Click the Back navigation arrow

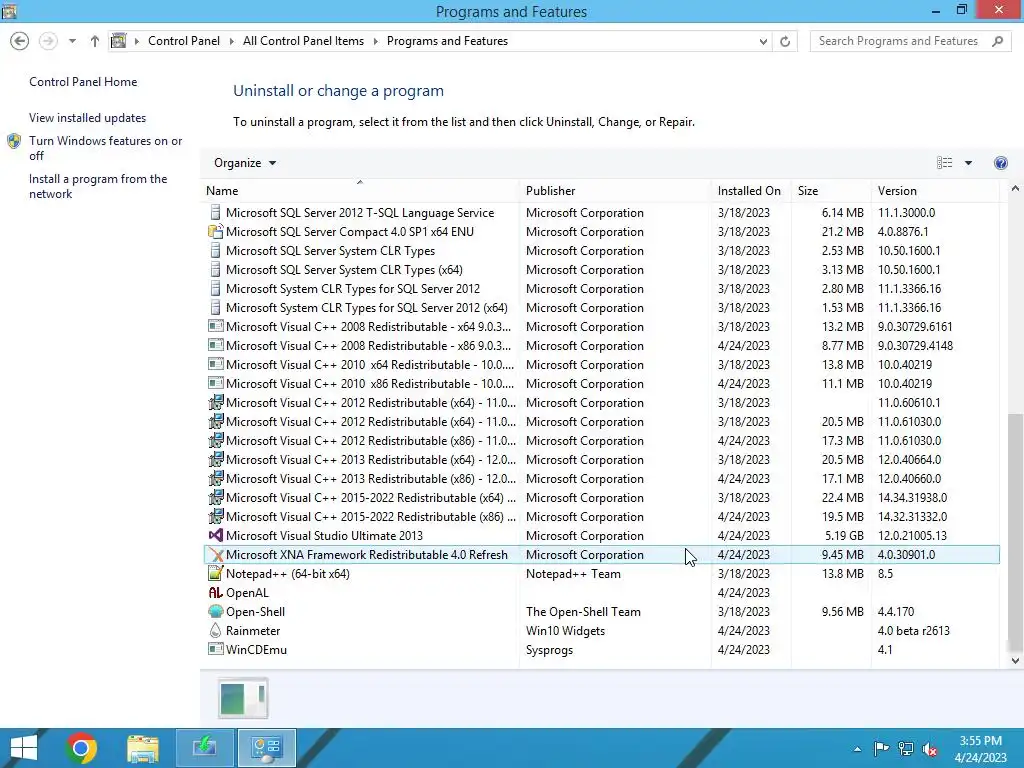[20, 41]
